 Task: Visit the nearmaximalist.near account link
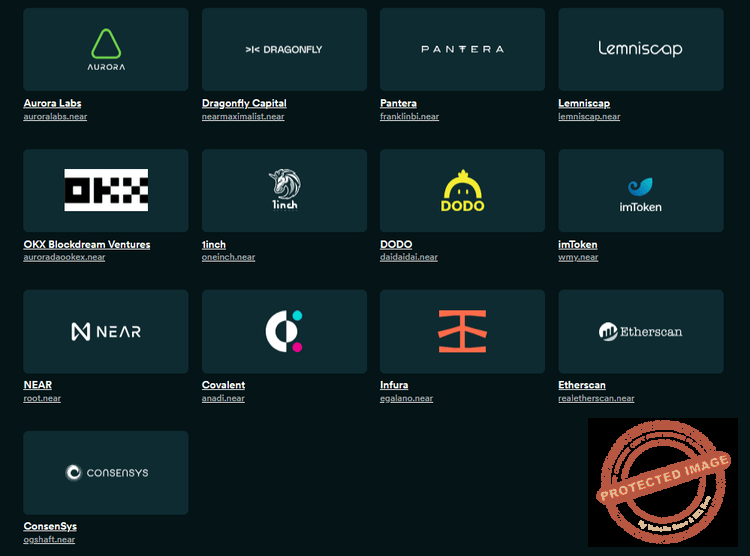click(x=243, y=116)
